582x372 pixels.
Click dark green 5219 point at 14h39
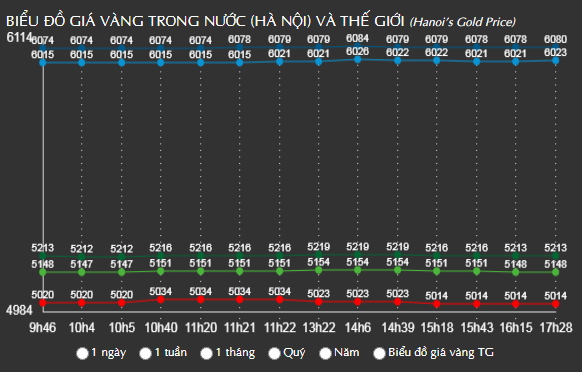(398, 255)
